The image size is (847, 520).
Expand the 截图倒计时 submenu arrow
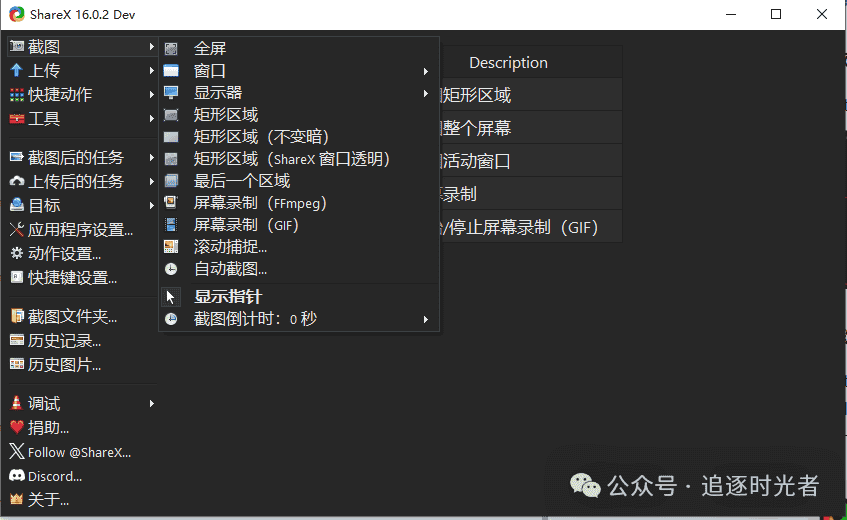(x=426, y=319)
